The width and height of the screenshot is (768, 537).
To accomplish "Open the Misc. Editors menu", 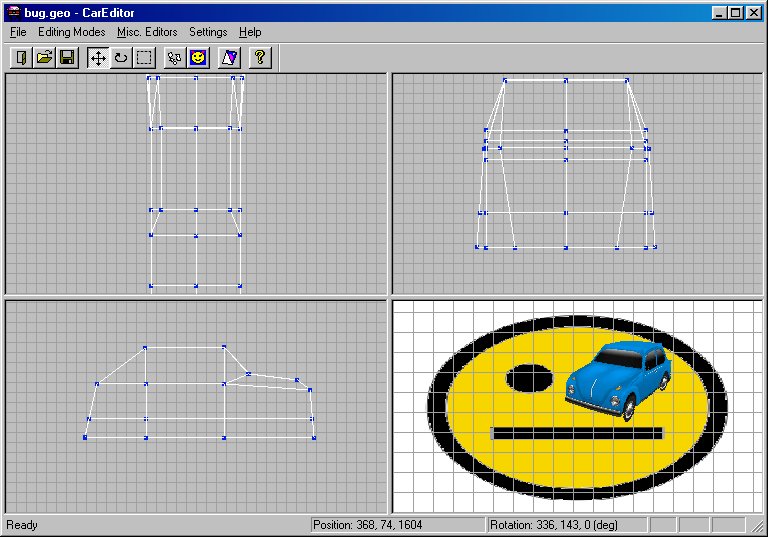I will [147, 32].
